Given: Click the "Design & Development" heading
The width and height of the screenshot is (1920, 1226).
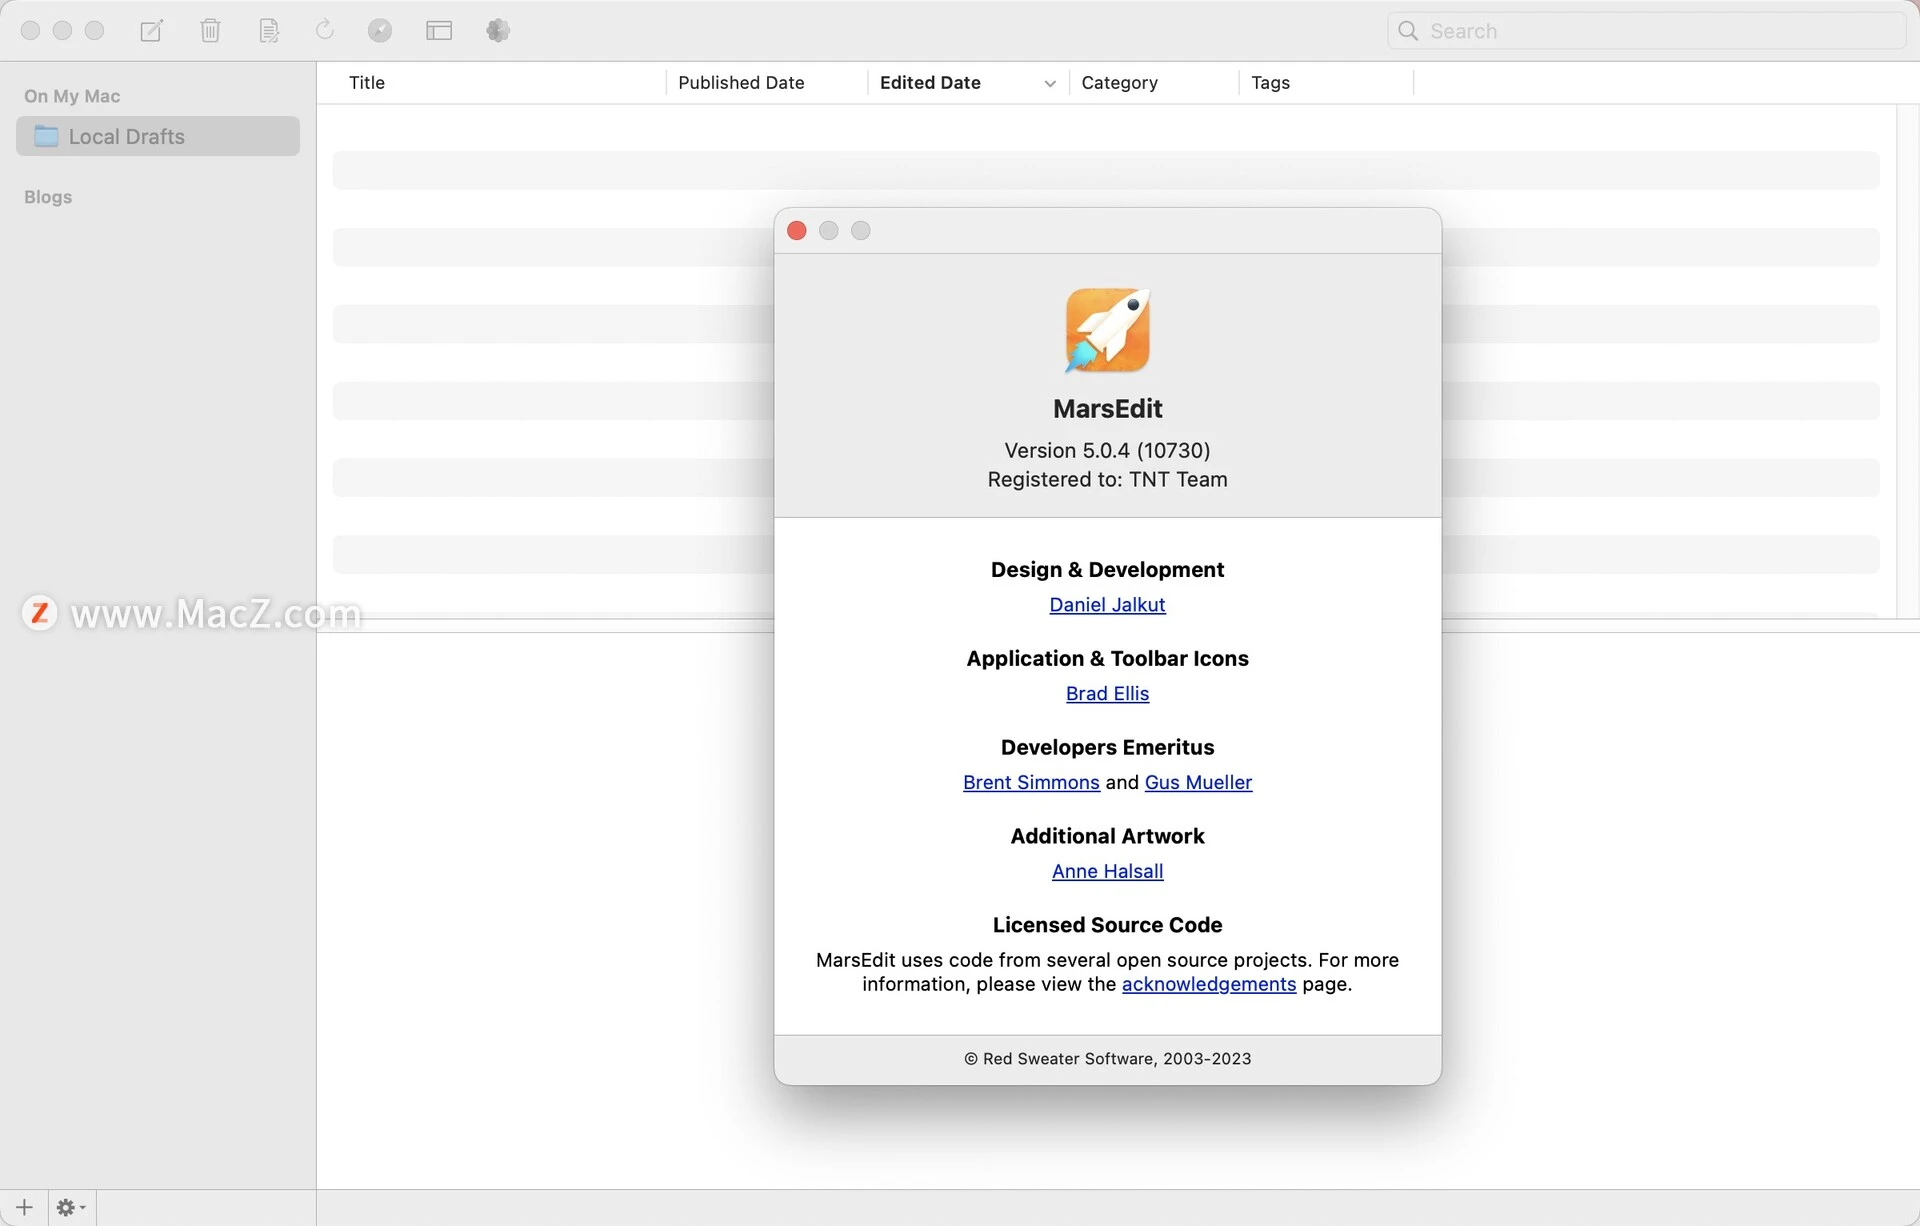Looking at the screenshot, I should pyautogui.click(x=1107, y=570).
